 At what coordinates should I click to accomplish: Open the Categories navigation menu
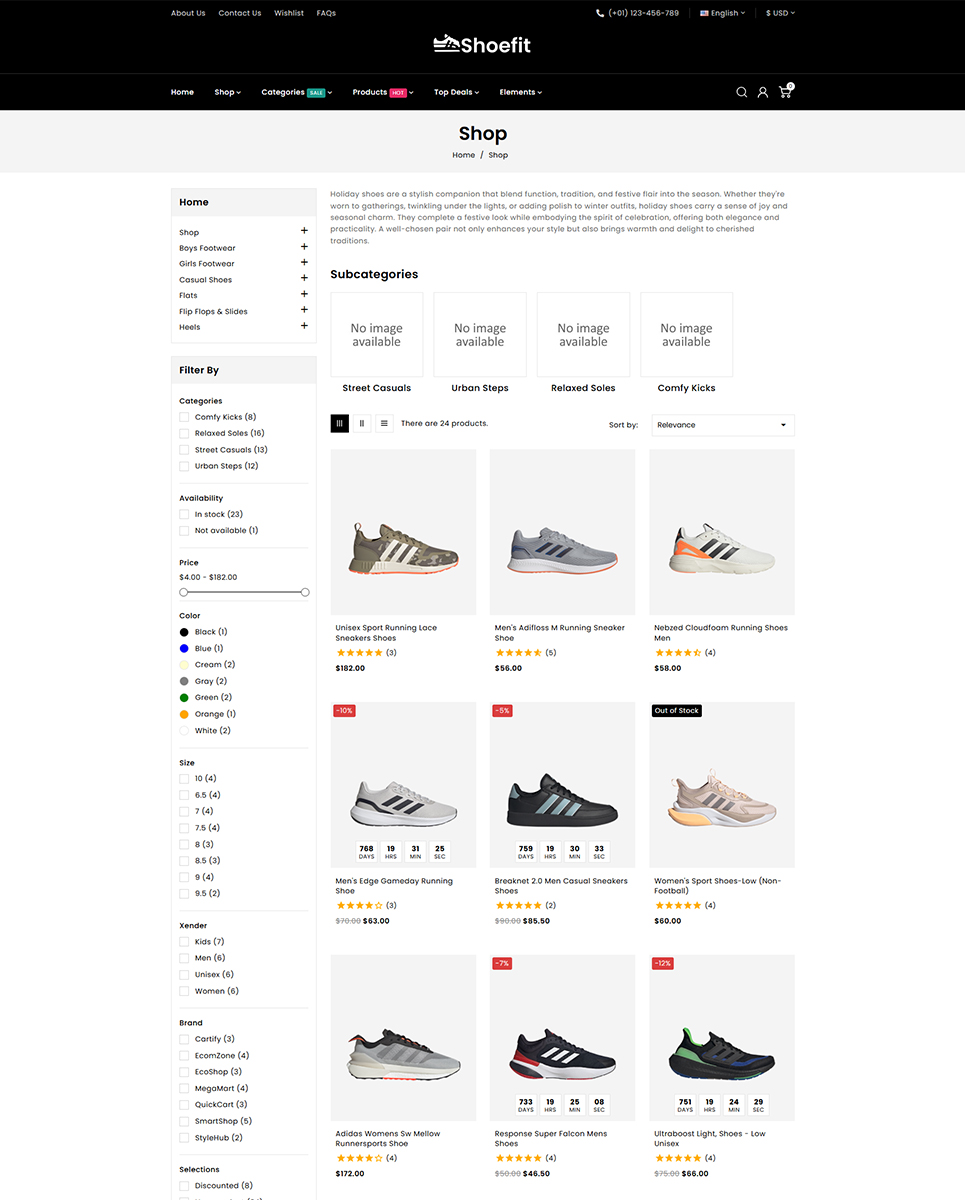[296, 92]
